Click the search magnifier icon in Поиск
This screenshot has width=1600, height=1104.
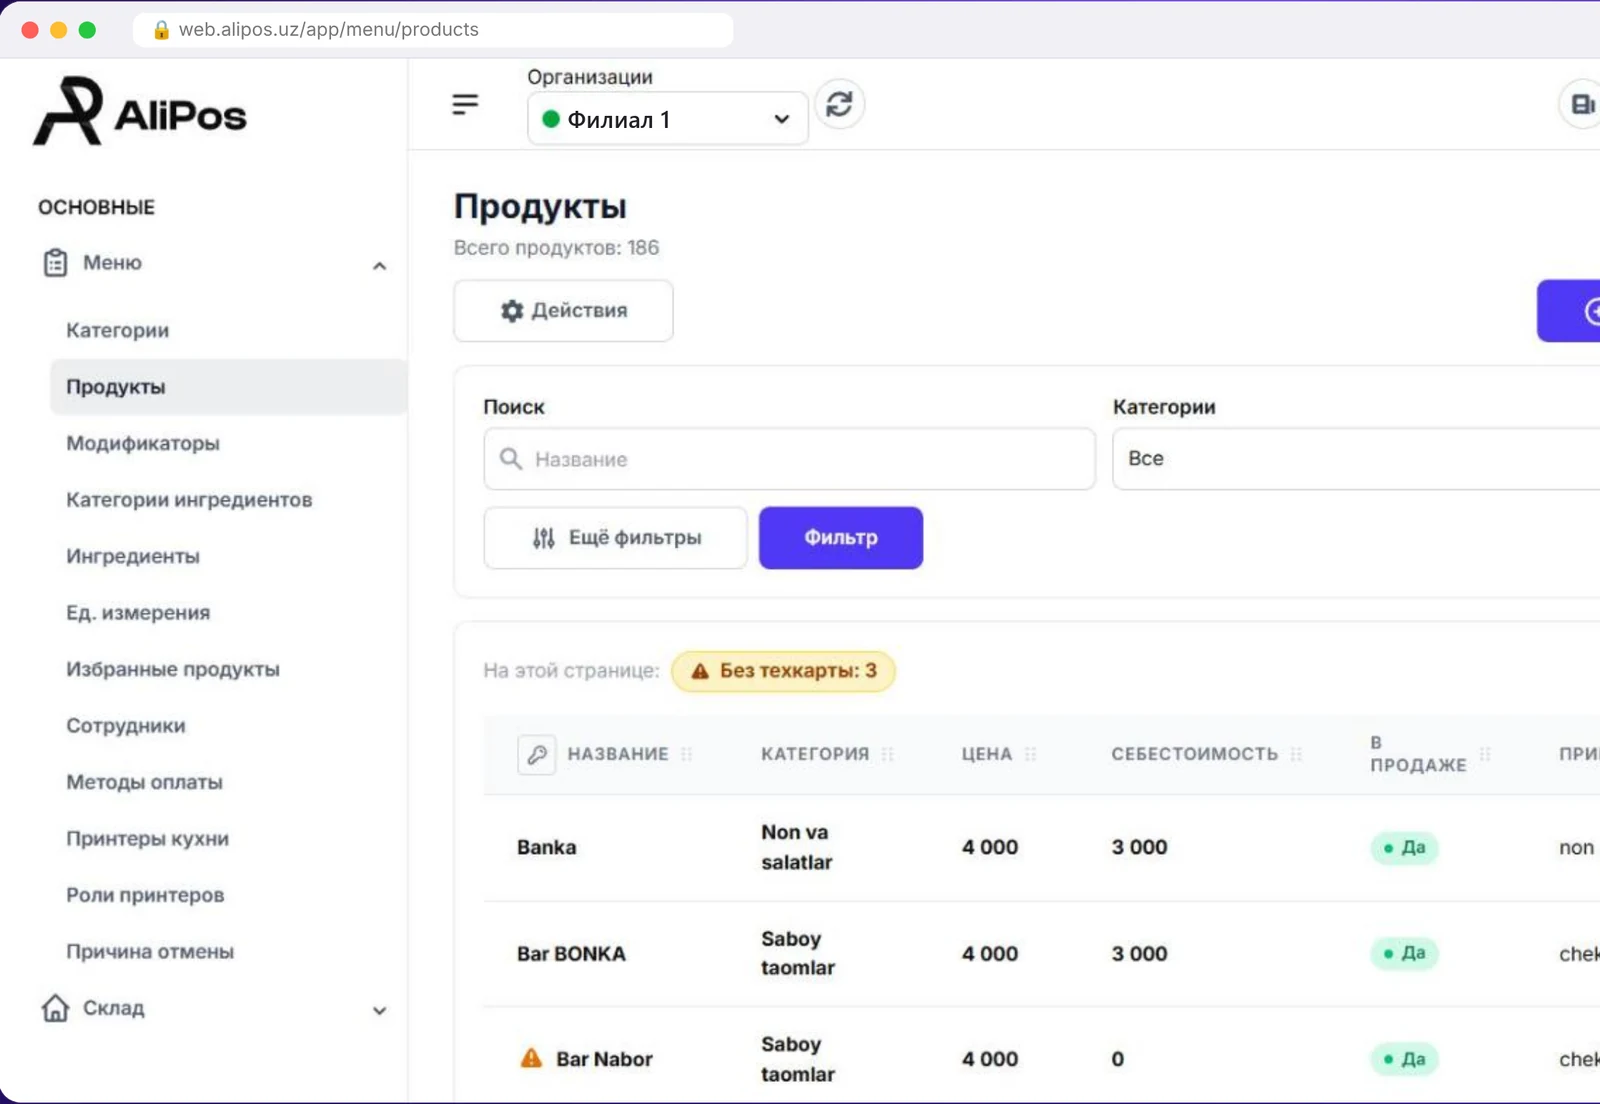(511, 459)
